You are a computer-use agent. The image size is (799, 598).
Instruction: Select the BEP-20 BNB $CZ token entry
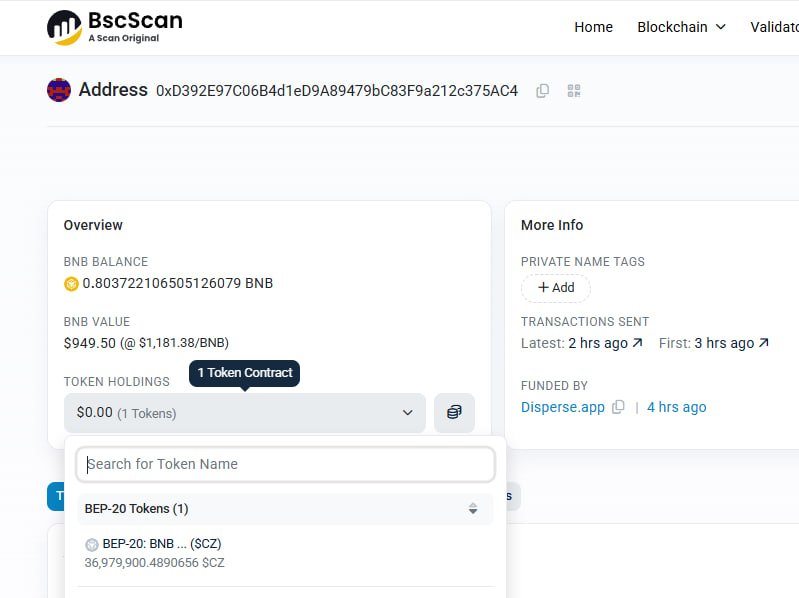tap(160, 553)
